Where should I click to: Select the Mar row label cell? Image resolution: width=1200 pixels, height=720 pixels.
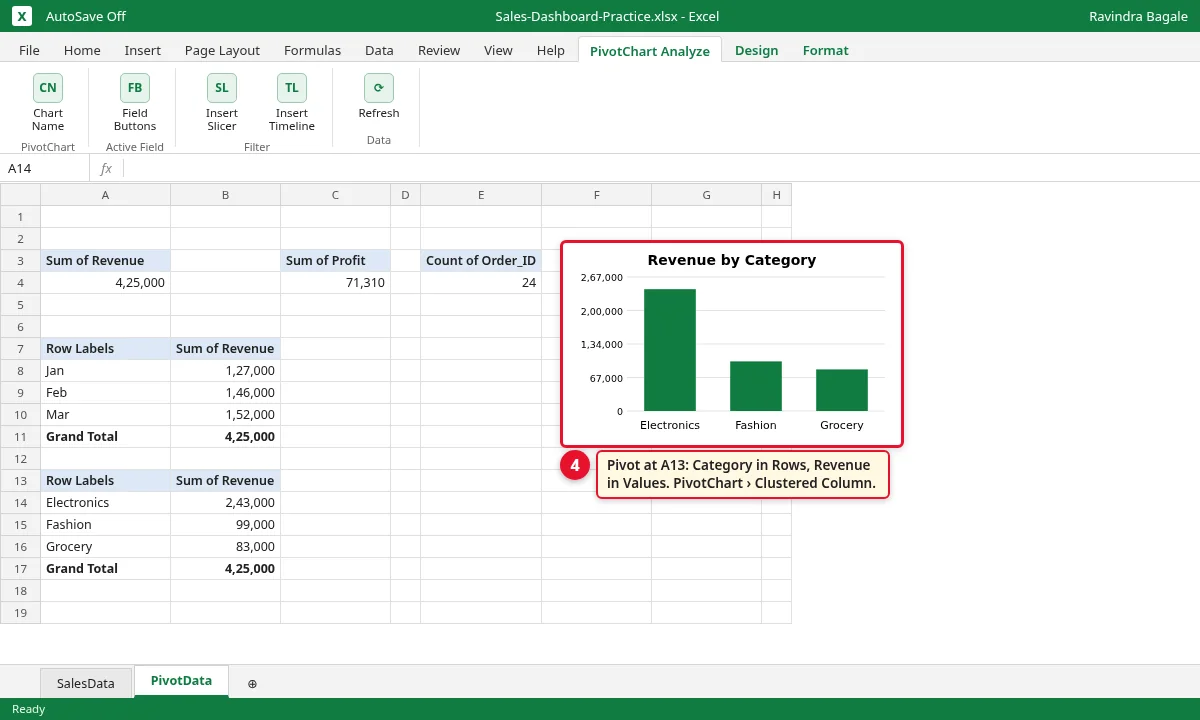(106, 415)
